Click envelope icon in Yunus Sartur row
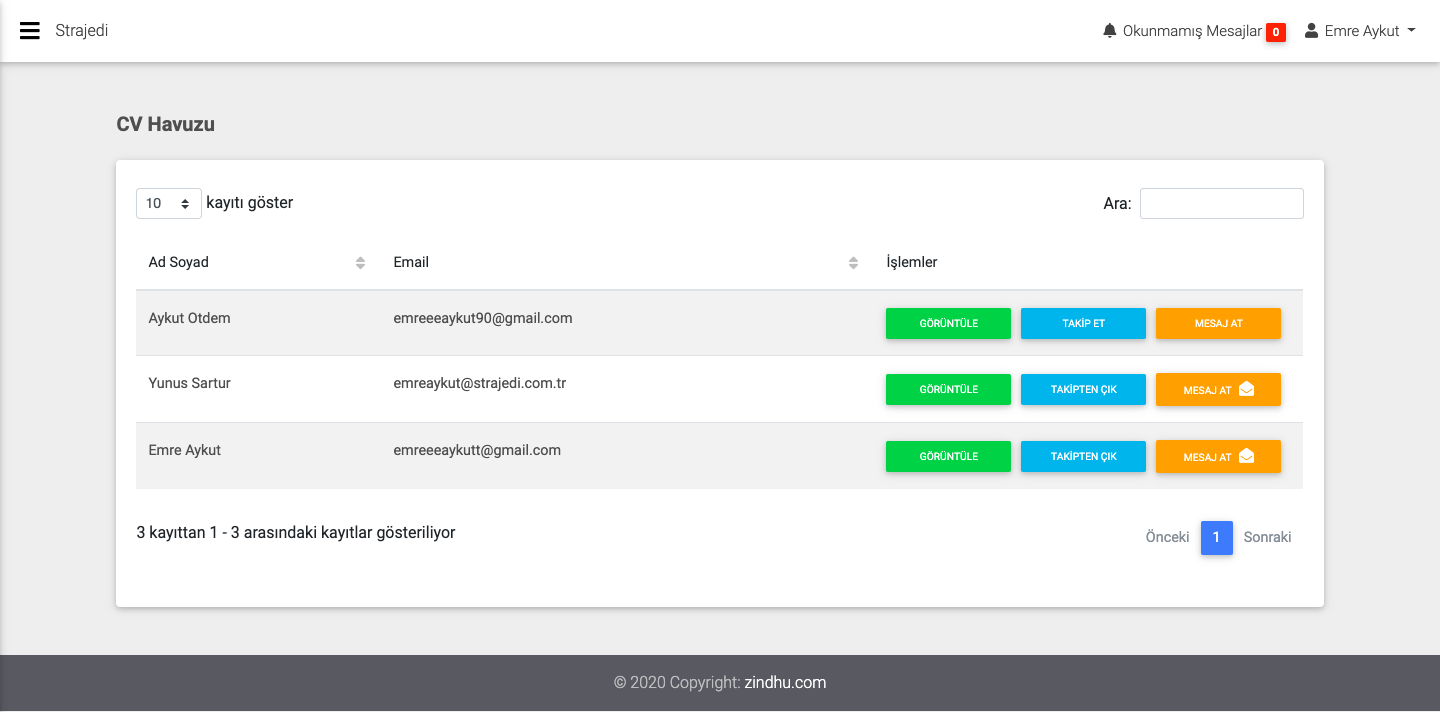The image size is (1440, 712). [1246, 389]
